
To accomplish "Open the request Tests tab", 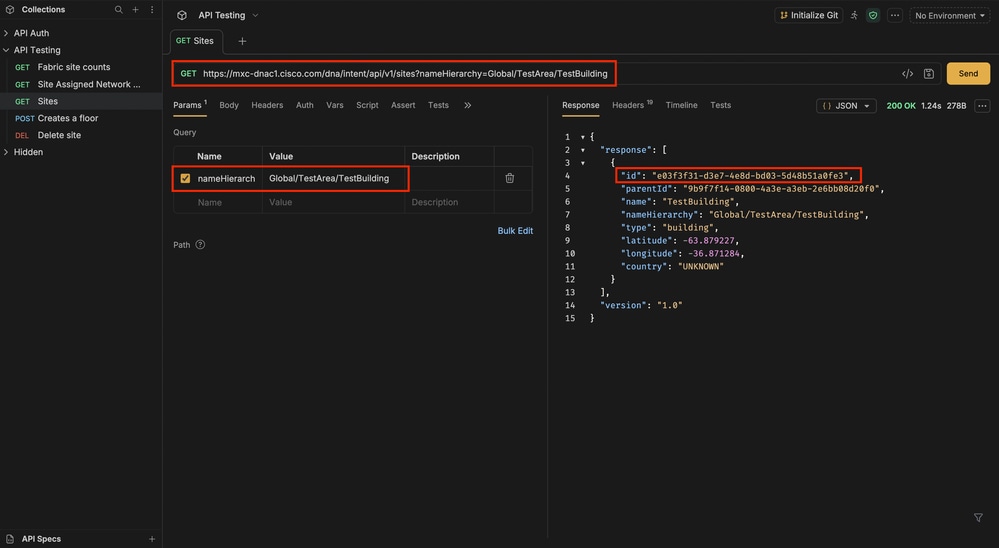I will (x=438, y=105).
